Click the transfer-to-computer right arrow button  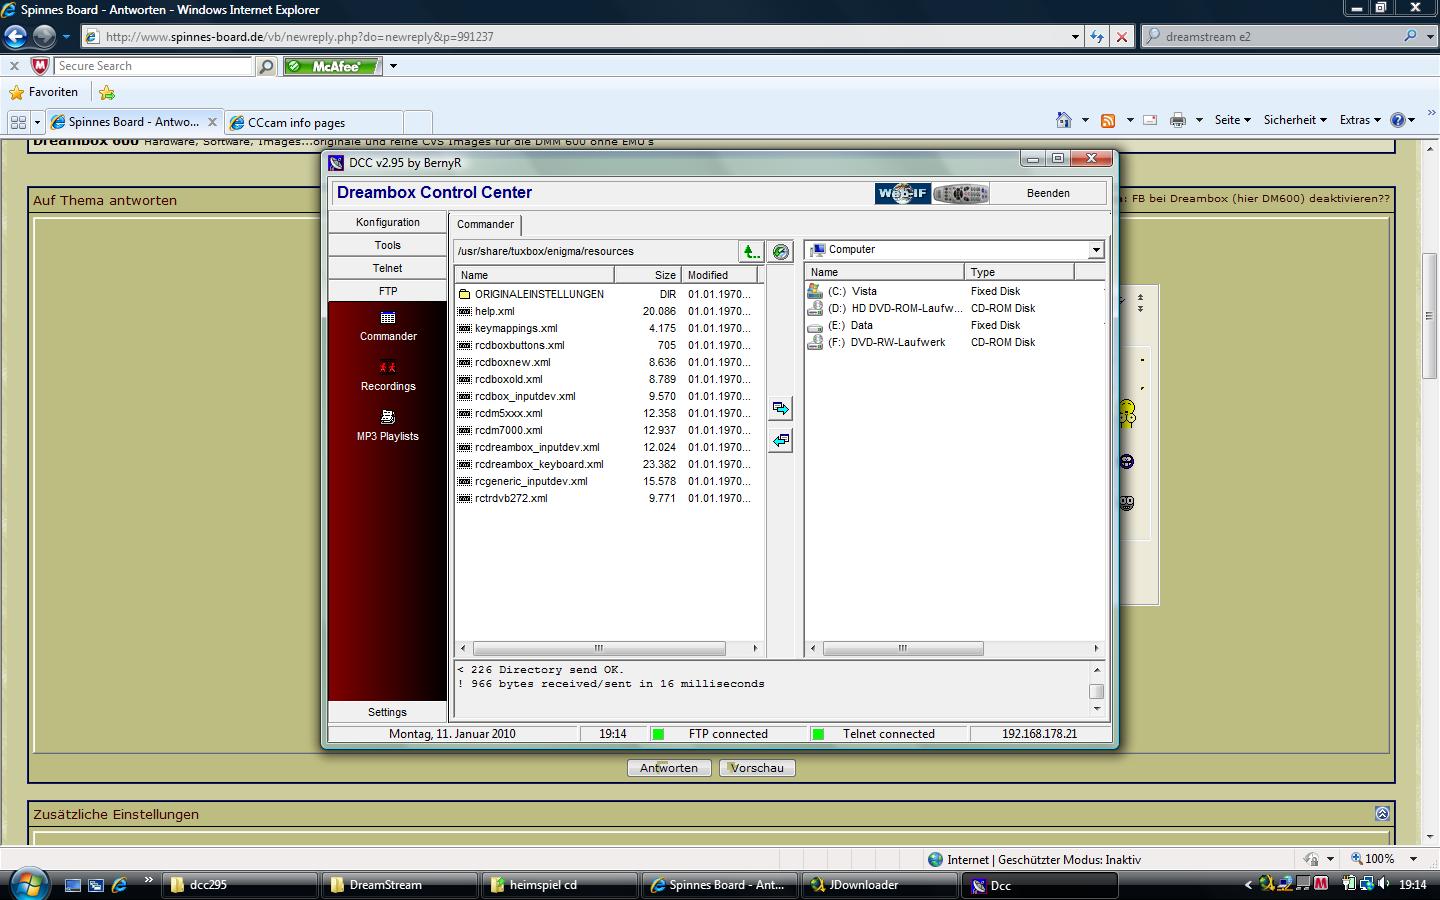[781, 409]
